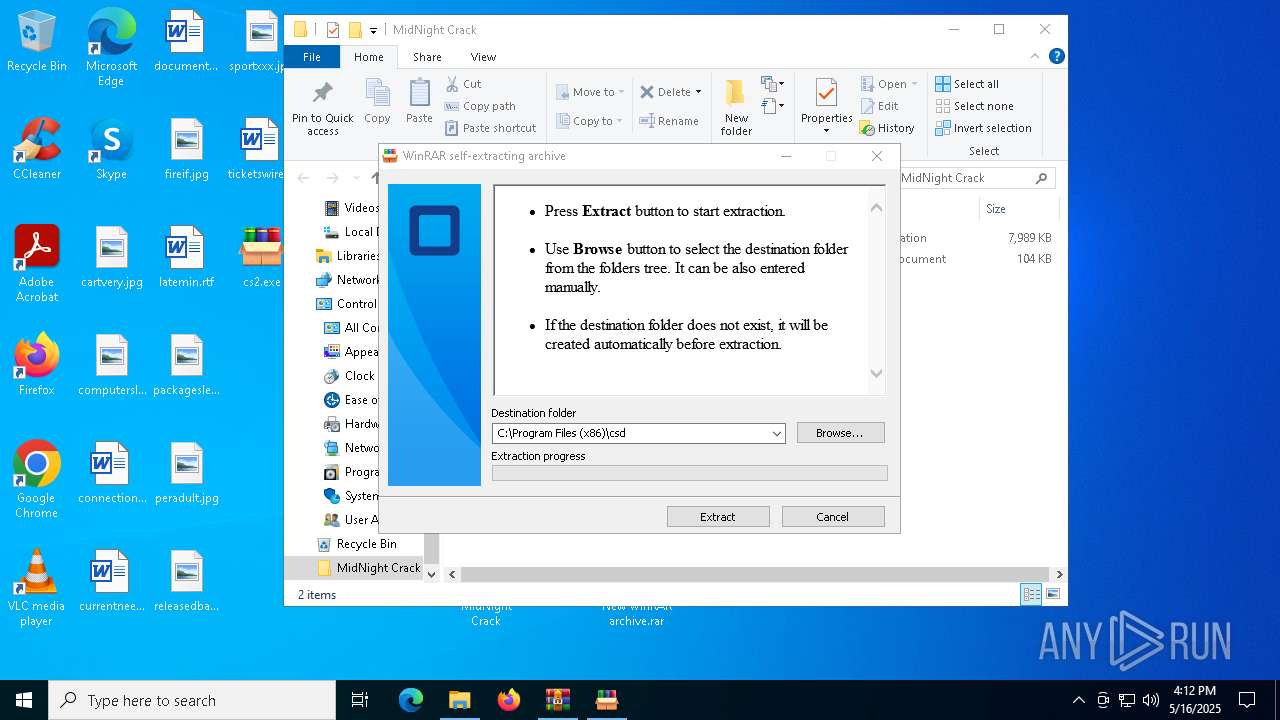Click the Paste icon in ribbon

[419, 102]
